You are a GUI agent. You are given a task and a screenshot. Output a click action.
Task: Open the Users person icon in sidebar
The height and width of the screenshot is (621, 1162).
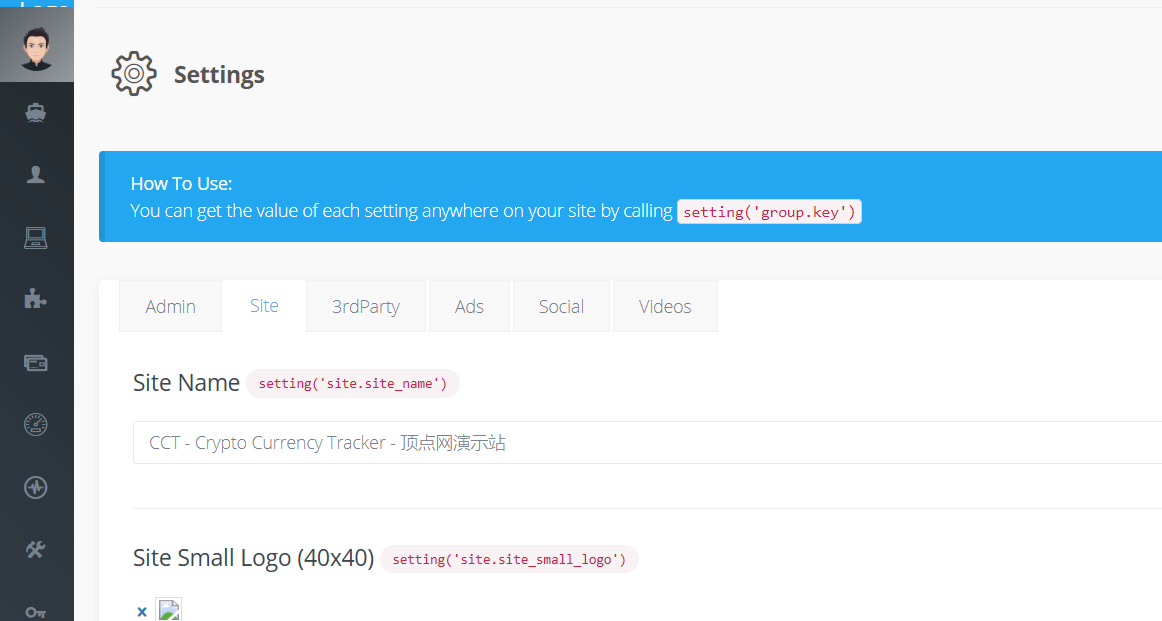tap(36, 174)
